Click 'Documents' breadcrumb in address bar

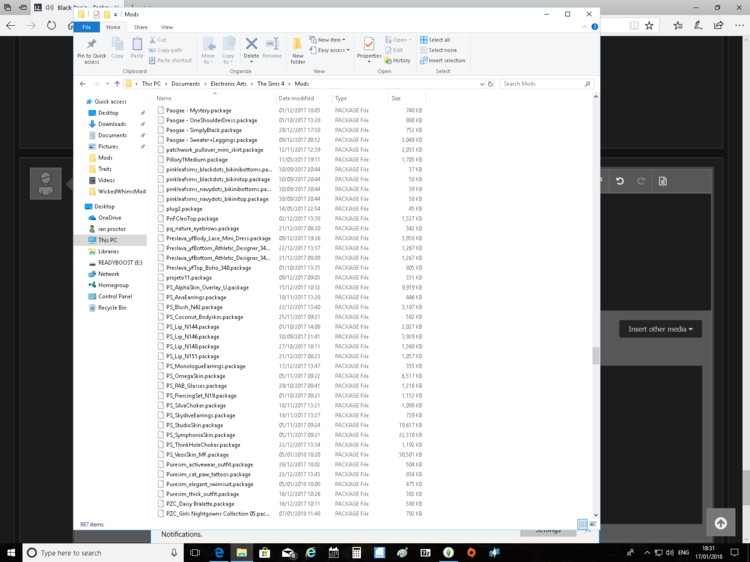(x=186, y=84)
